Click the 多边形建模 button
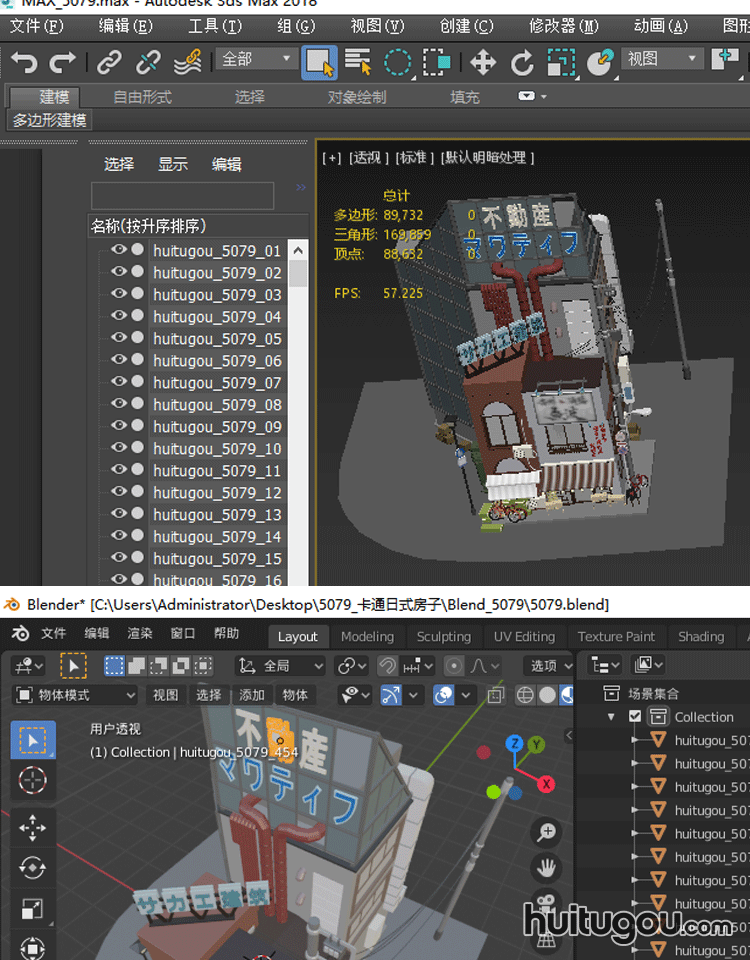750x960 pixels. (x=49, y=121)
